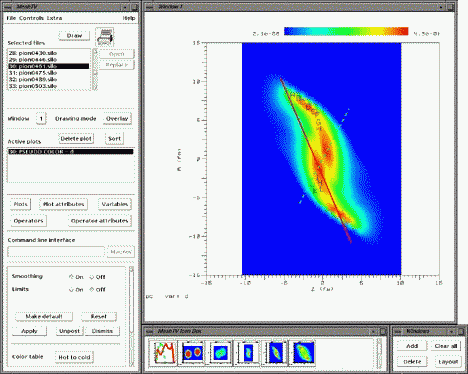Select the third icon box plot thumbnail
Viewport: 468px width, 374px height.
(220, 352)
